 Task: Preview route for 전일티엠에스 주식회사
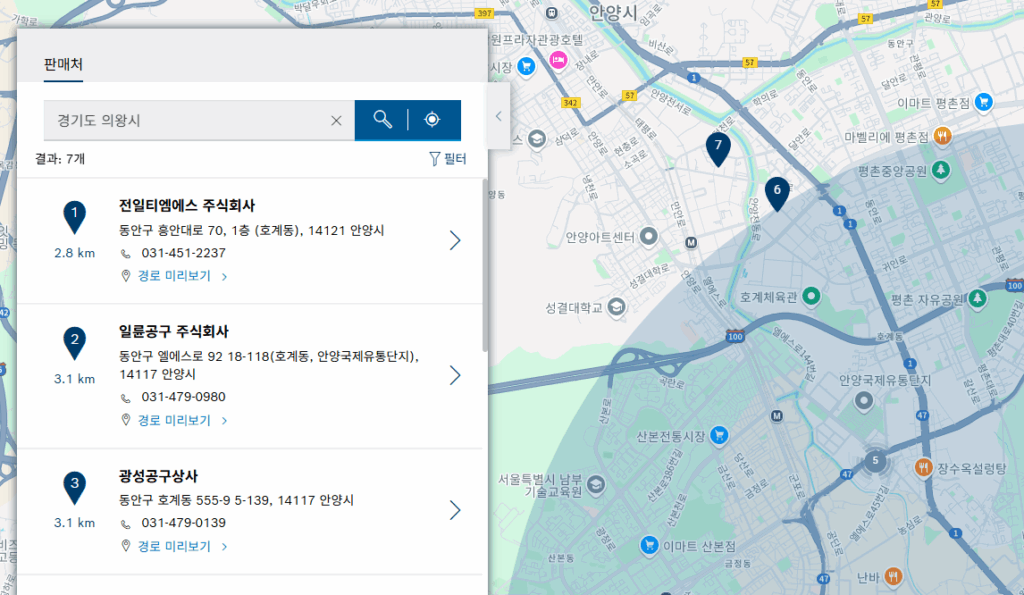point(174,276)
